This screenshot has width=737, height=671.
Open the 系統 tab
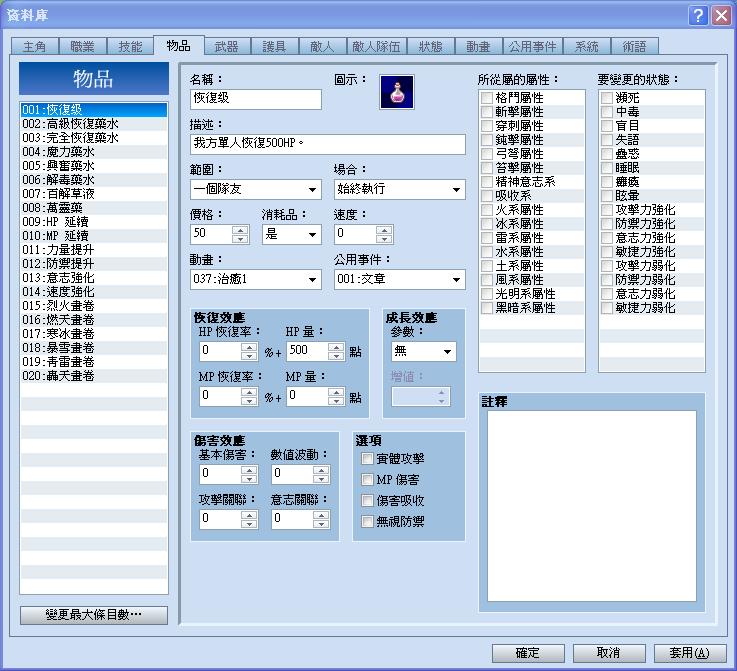587,47
